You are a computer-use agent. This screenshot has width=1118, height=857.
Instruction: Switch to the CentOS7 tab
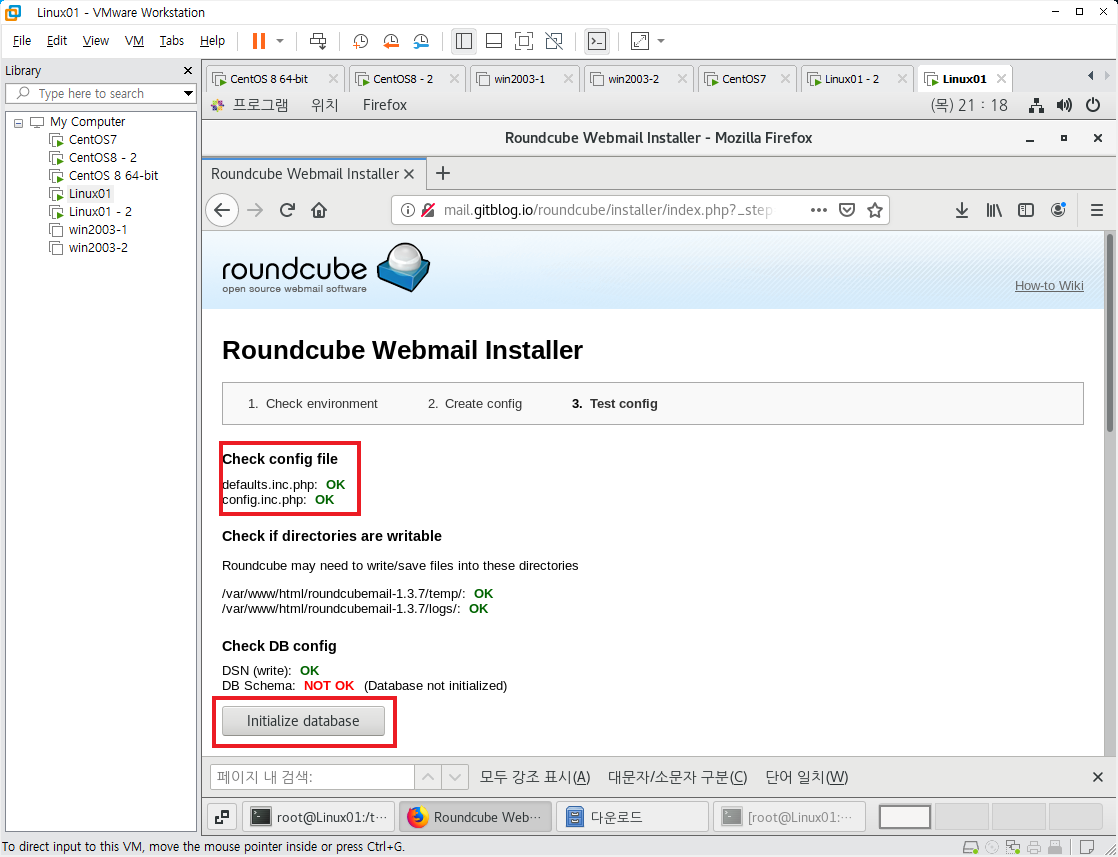tap(744, 79)
